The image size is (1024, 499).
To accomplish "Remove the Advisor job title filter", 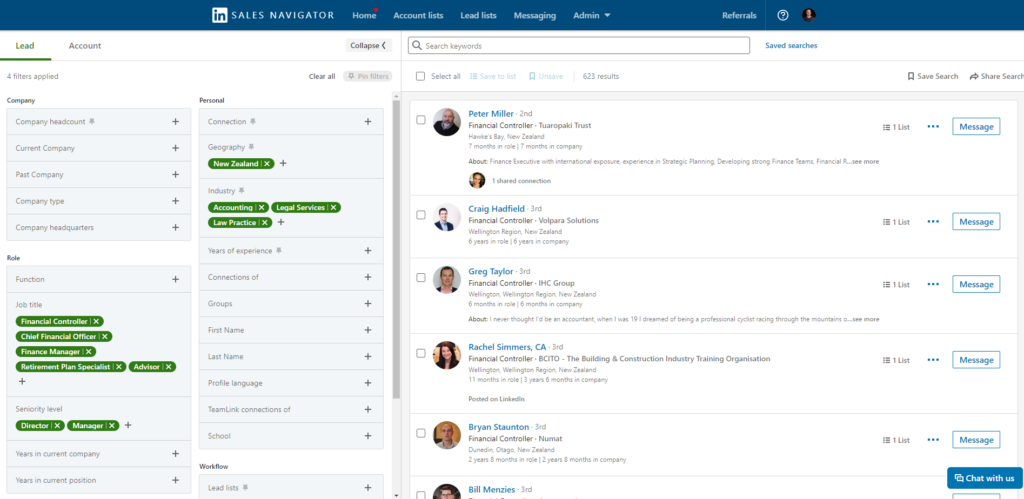I will pyautogui.click(x=168, y=366).
